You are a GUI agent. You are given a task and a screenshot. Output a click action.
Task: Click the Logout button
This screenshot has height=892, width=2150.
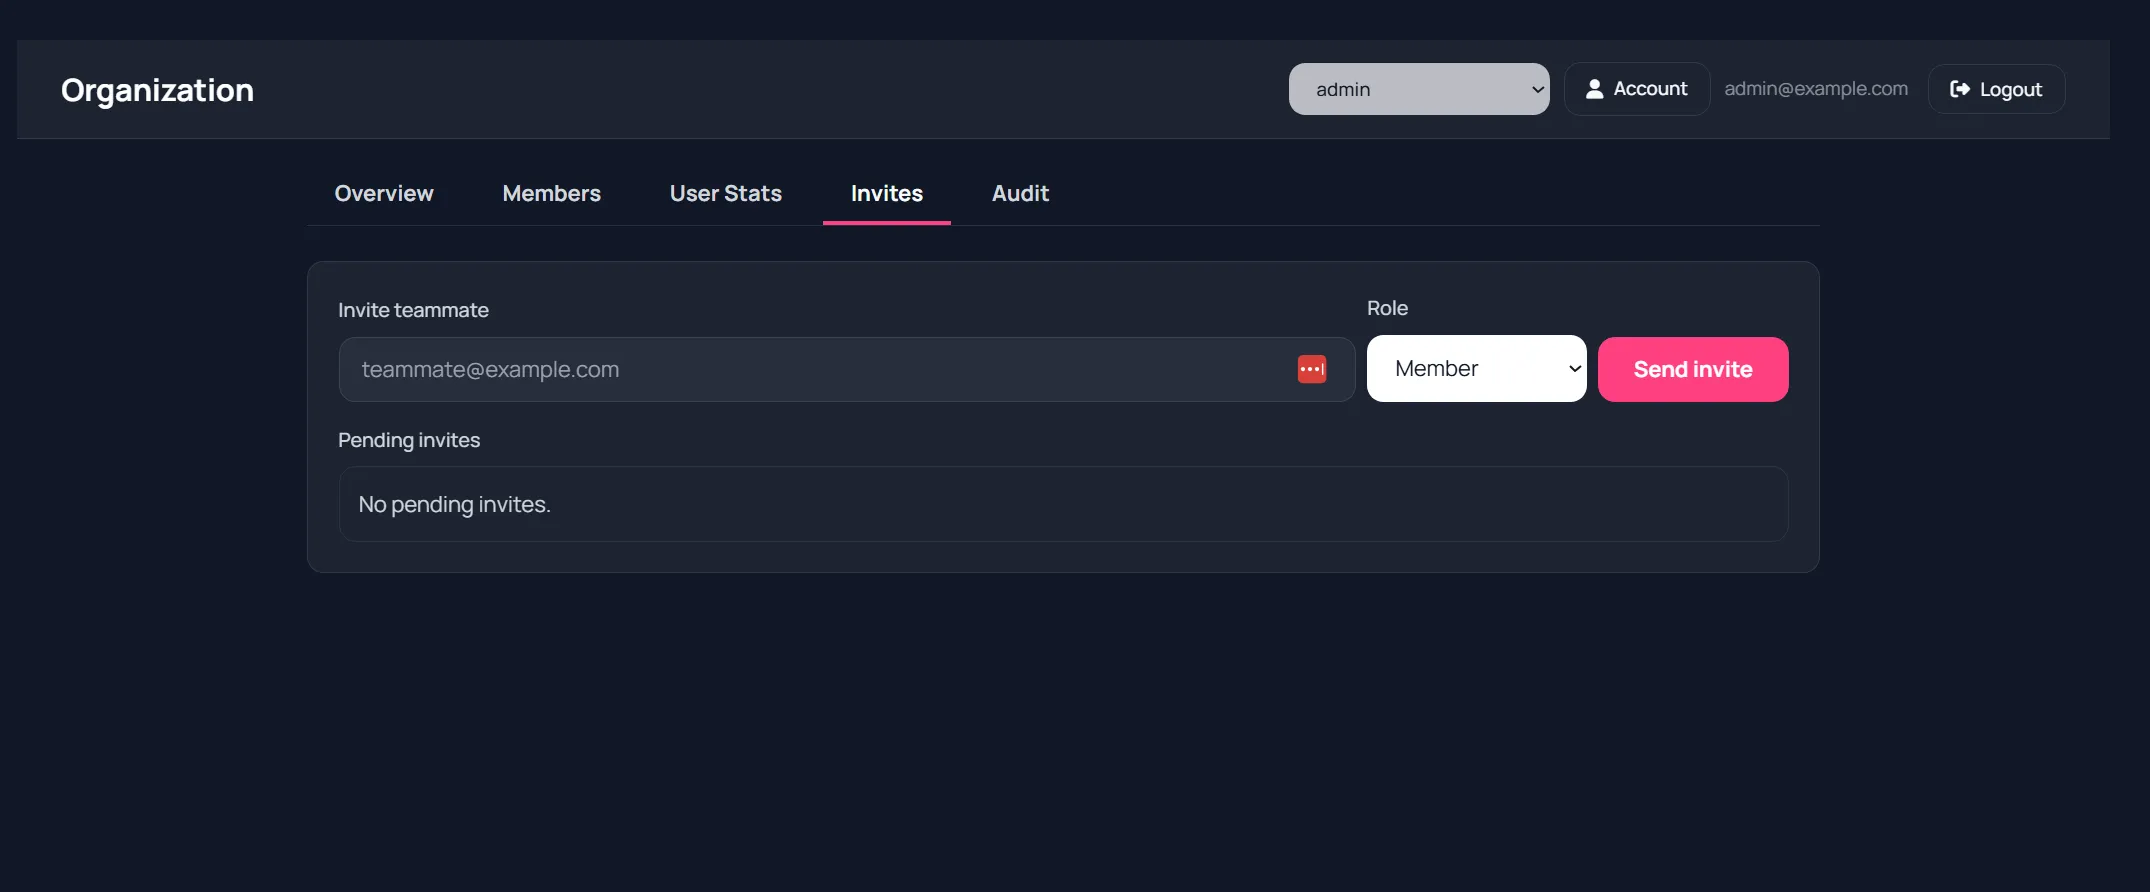pos(1996,89)
